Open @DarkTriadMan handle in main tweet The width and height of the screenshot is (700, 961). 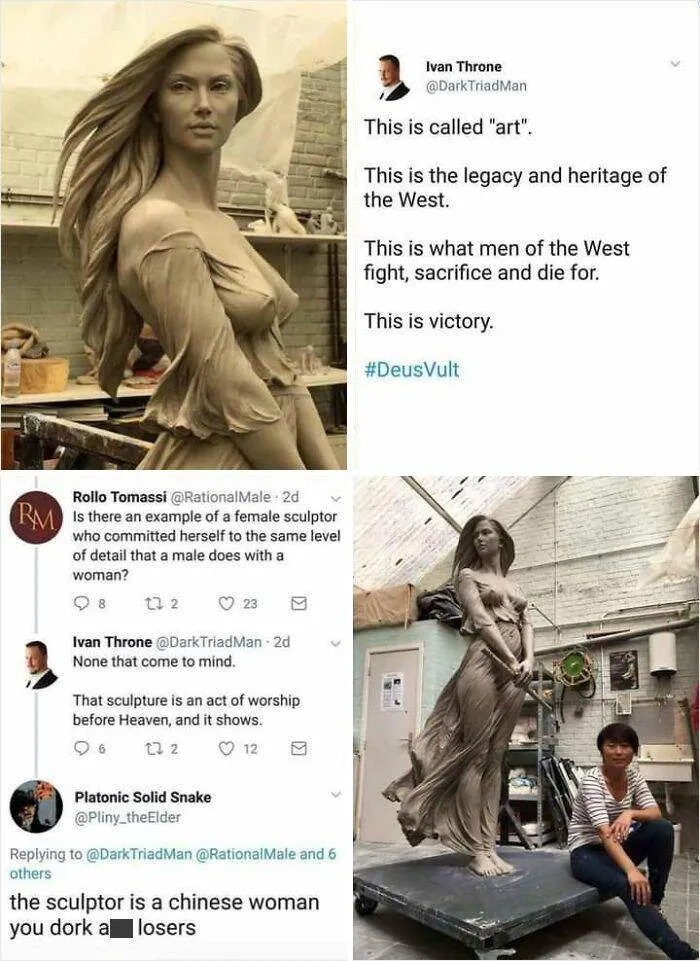coord(476,86)
